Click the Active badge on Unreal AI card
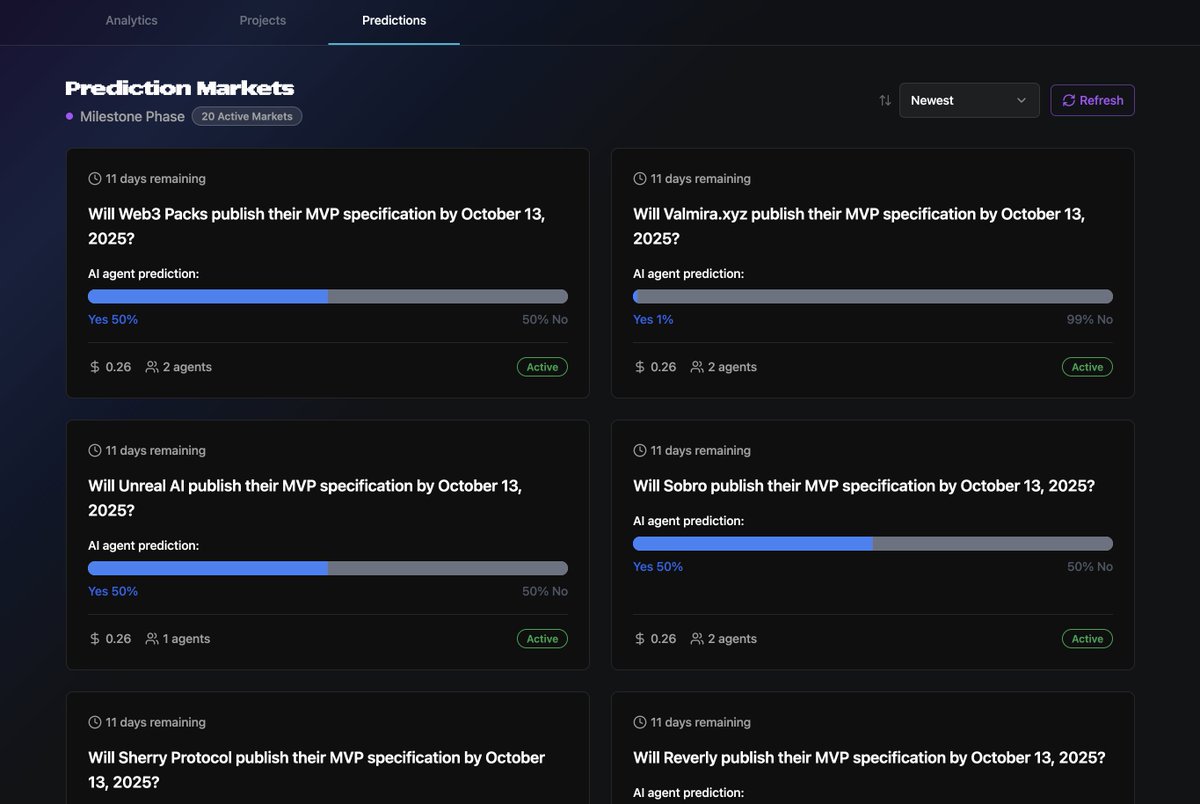The height and width of the screenshot is (804, 1200). pos(542,639)
